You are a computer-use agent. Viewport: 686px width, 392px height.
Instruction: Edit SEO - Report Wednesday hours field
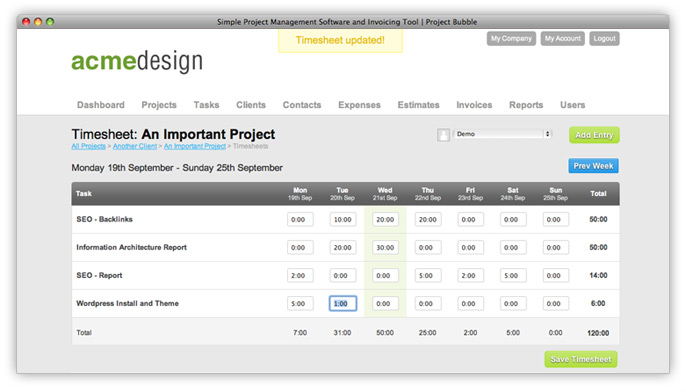click(x=385, y=275)
